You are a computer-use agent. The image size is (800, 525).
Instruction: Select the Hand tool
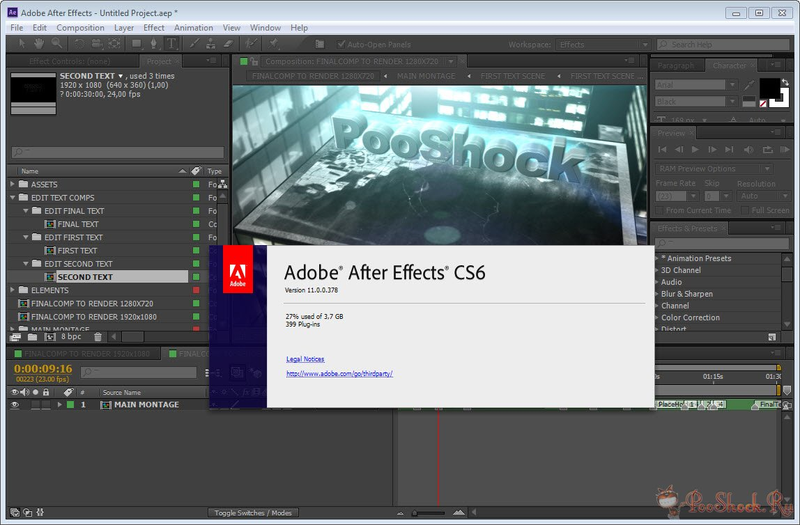pos(39,44)
